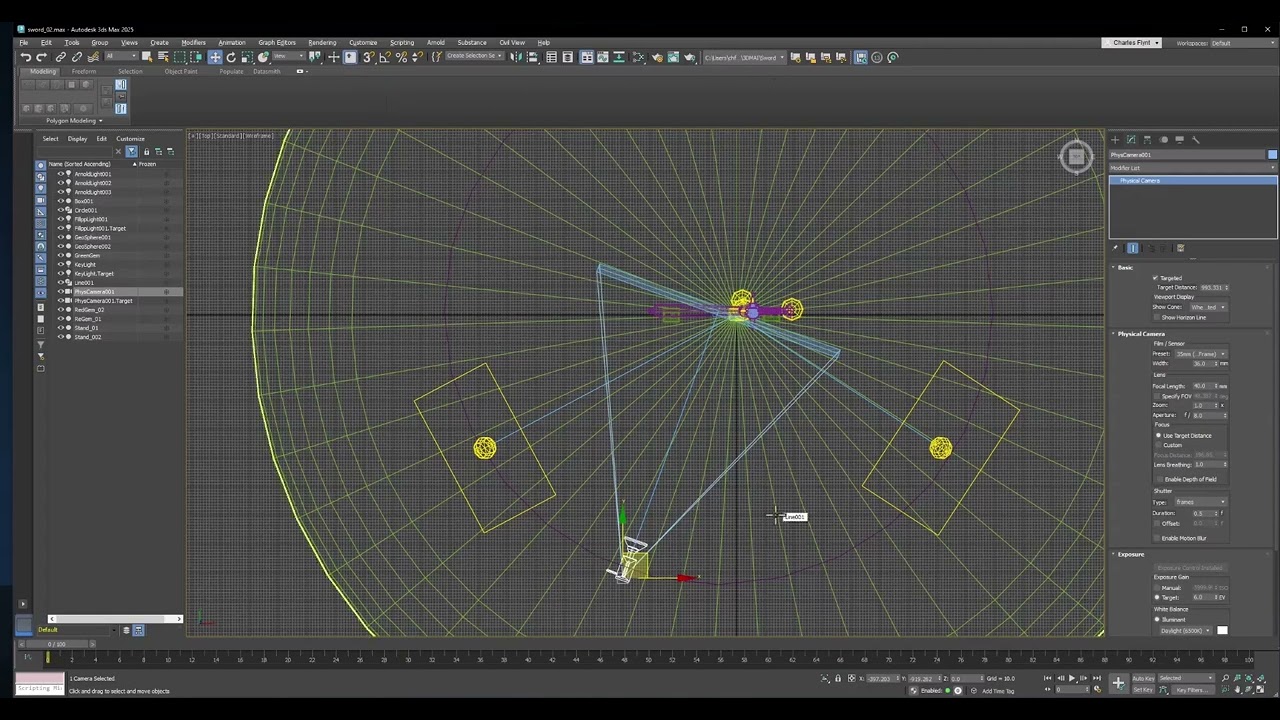Toggle the 3D Snaps icon

369,57
